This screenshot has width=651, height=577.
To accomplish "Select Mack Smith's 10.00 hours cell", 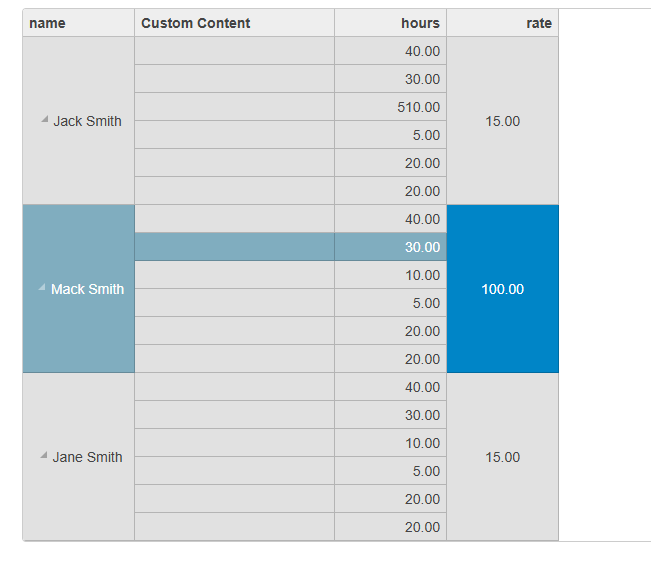I will (391, 275).
